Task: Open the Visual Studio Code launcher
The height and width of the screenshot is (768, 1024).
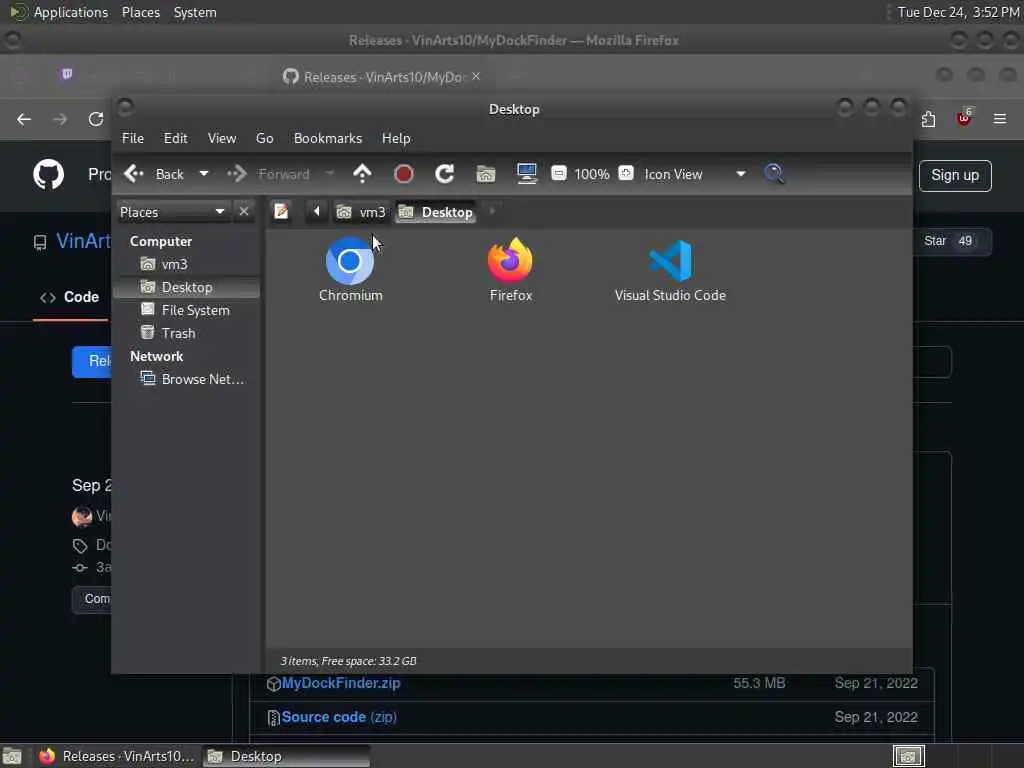Action: 670,270
